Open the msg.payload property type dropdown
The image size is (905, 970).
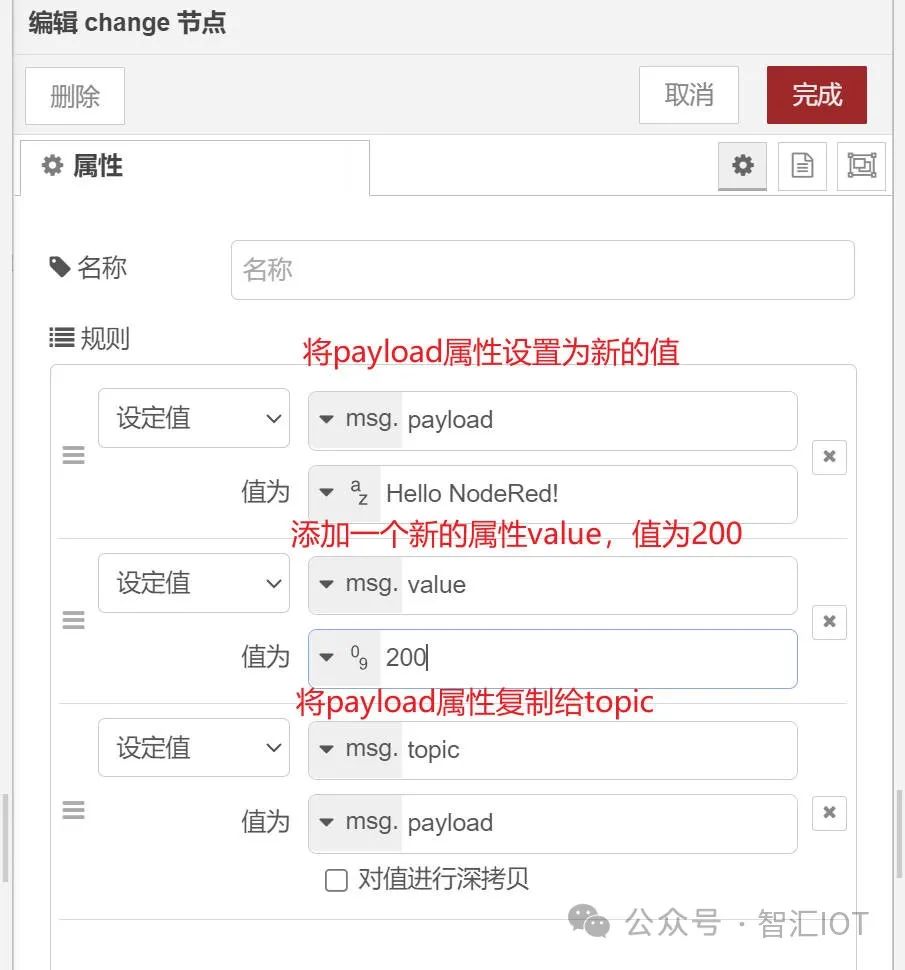click(x=330, y=420)
